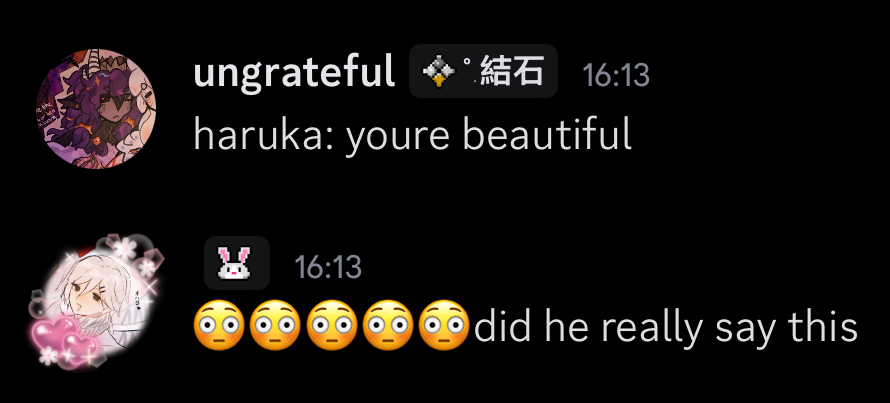Click the 16:13 timestamp beside the bunny badge
This screenshot has width=890, height=403.
(x=328, y=266)
